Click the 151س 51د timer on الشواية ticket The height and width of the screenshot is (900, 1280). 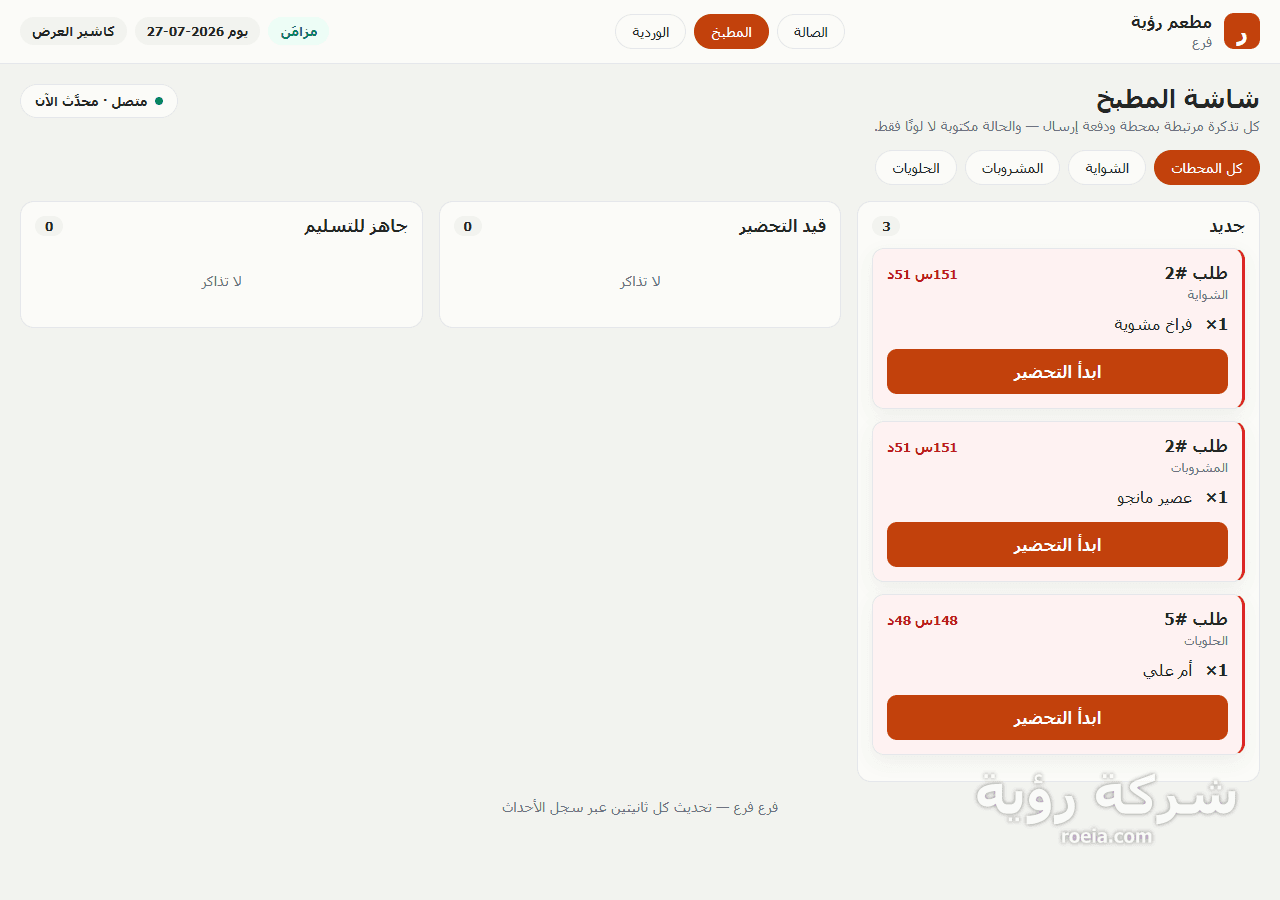(x=922, y=274)
